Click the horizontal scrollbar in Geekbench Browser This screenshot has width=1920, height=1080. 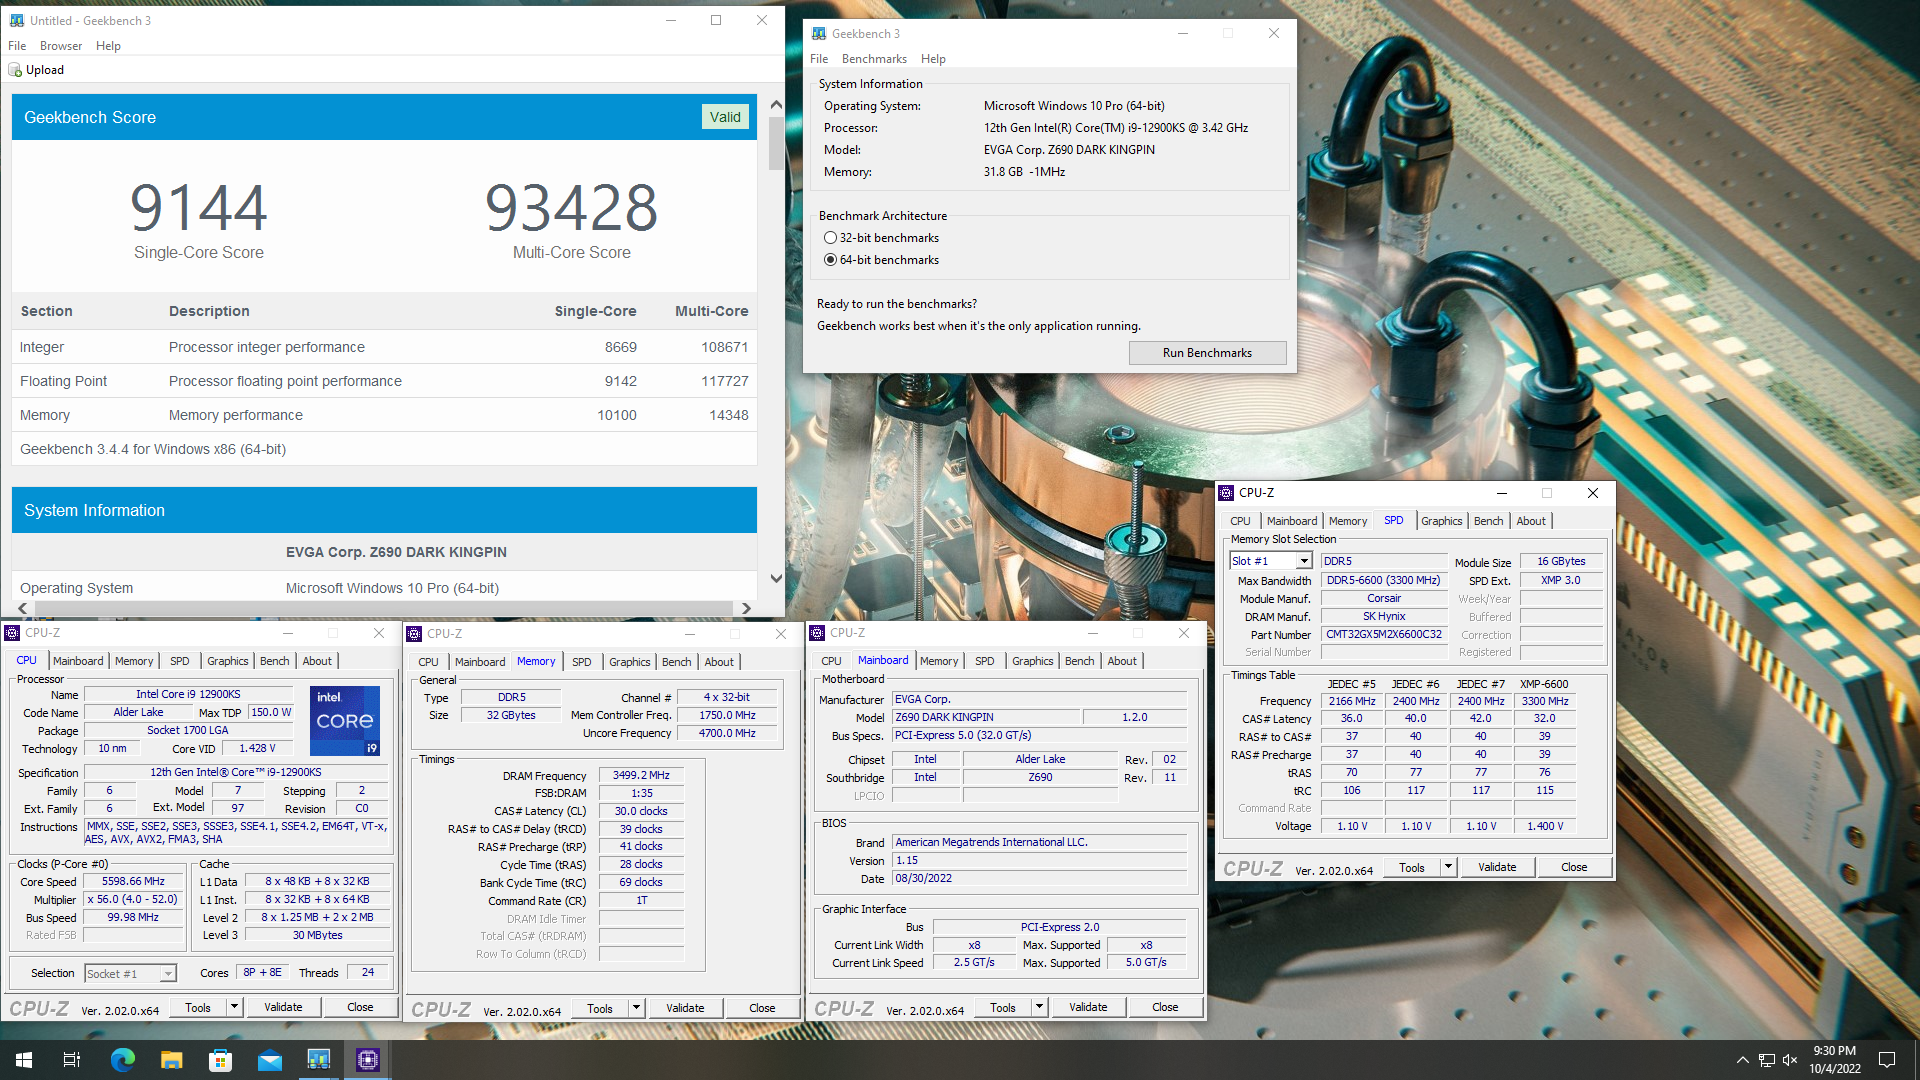click(382, 608)
